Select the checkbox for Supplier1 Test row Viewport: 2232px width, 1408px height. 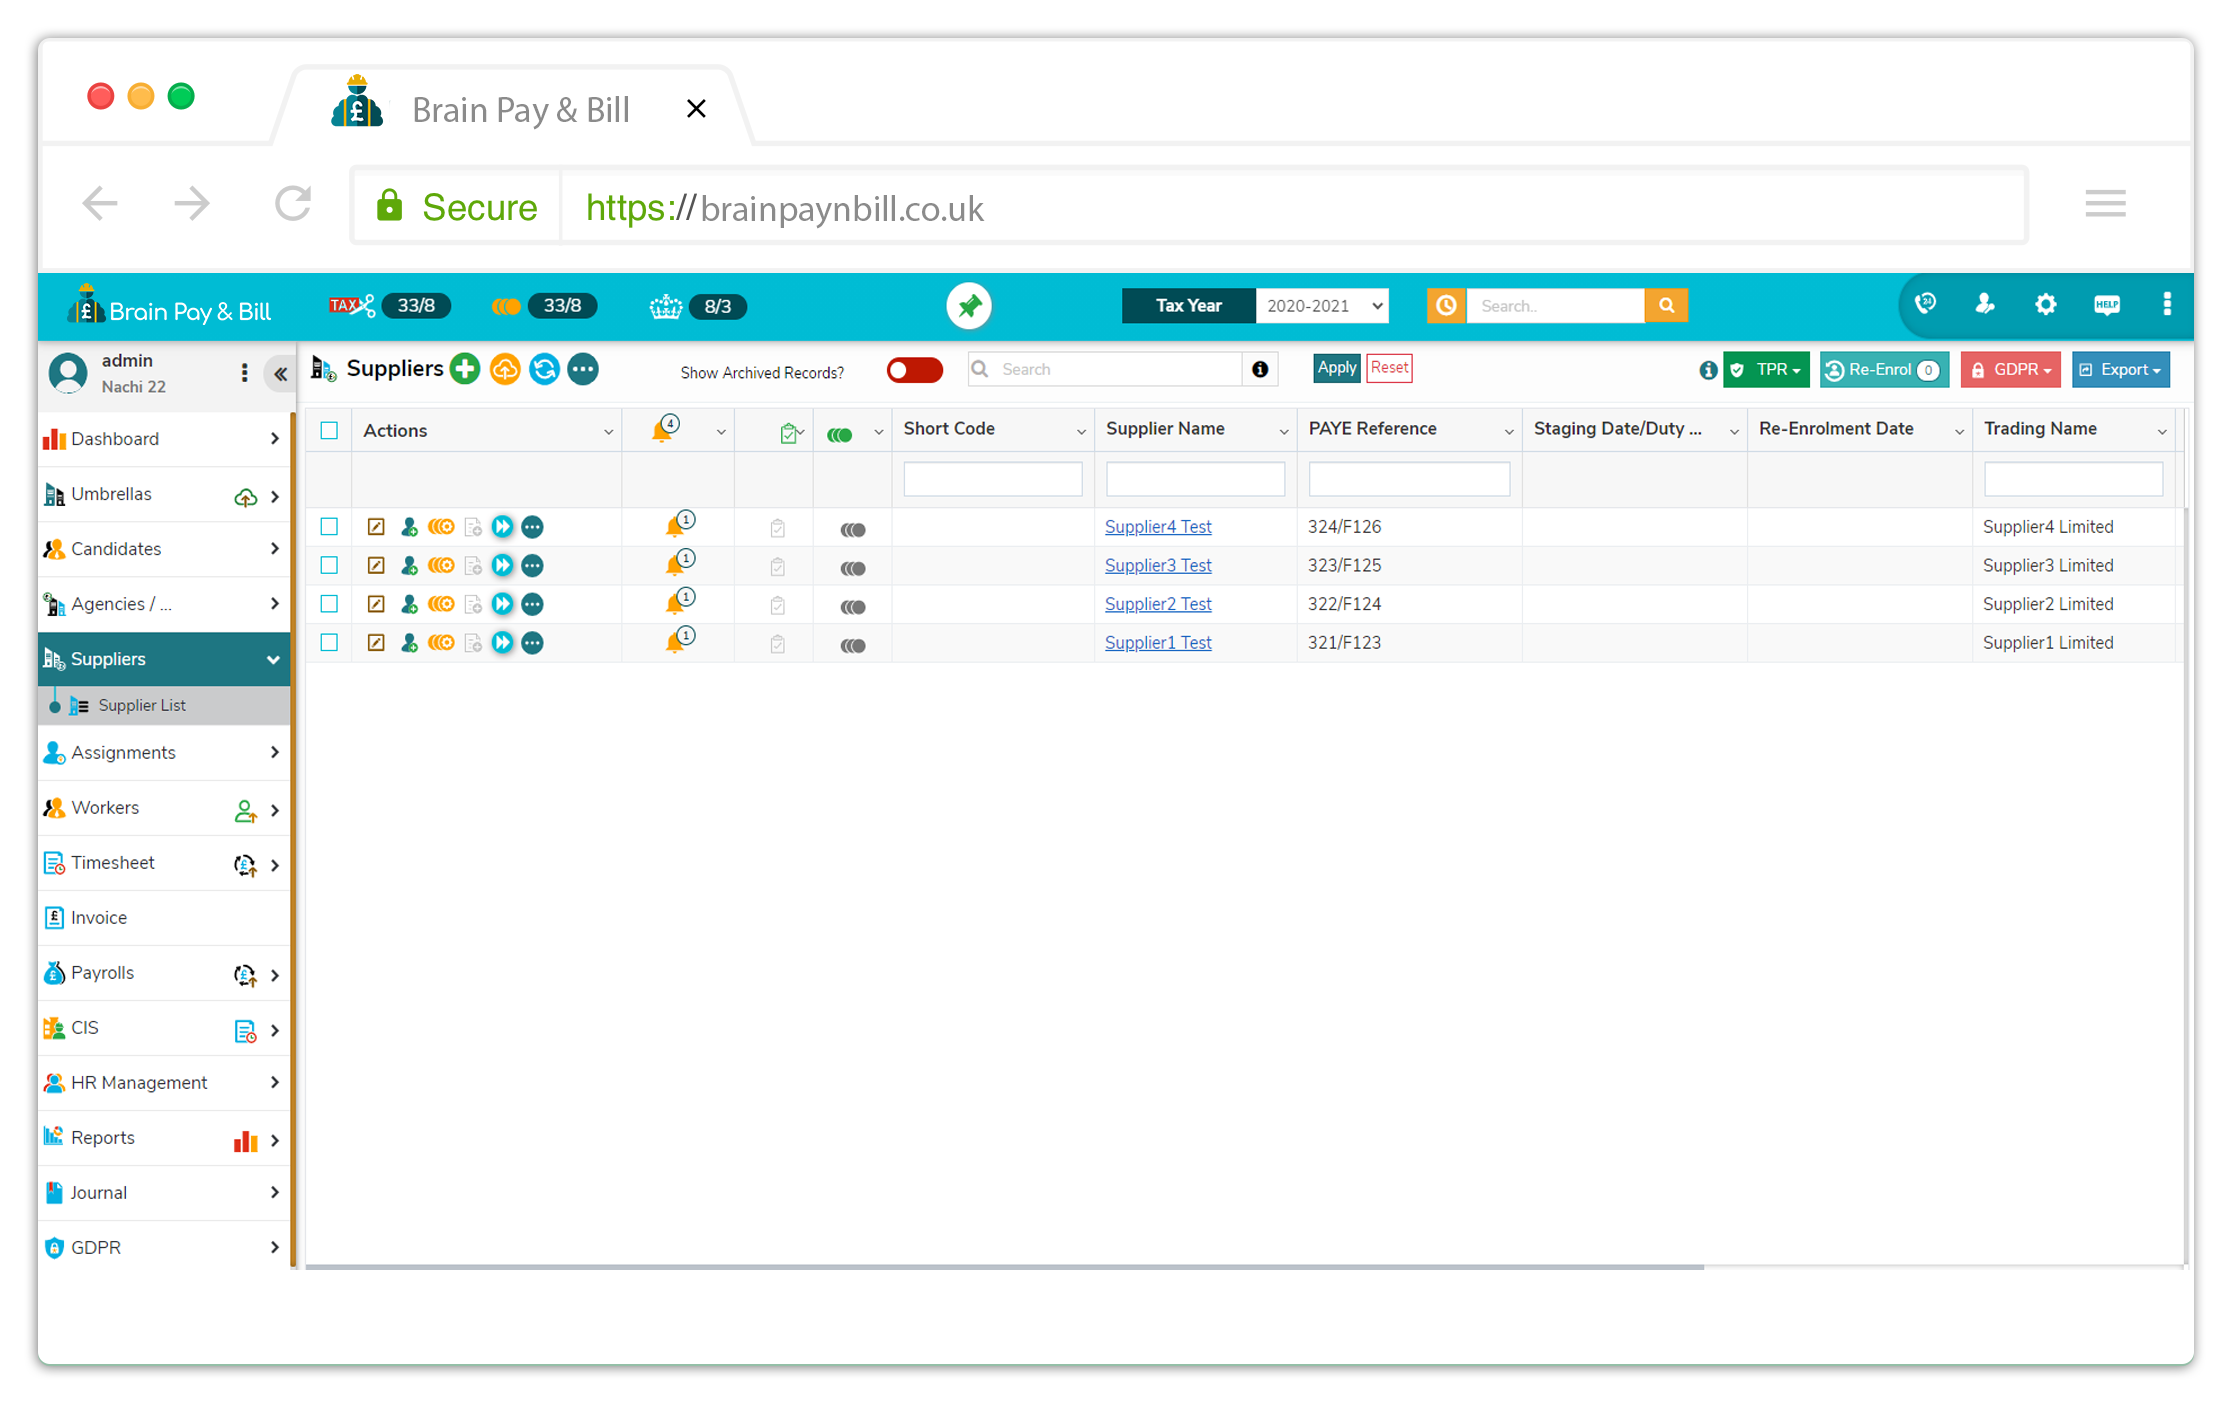(329, 643)
